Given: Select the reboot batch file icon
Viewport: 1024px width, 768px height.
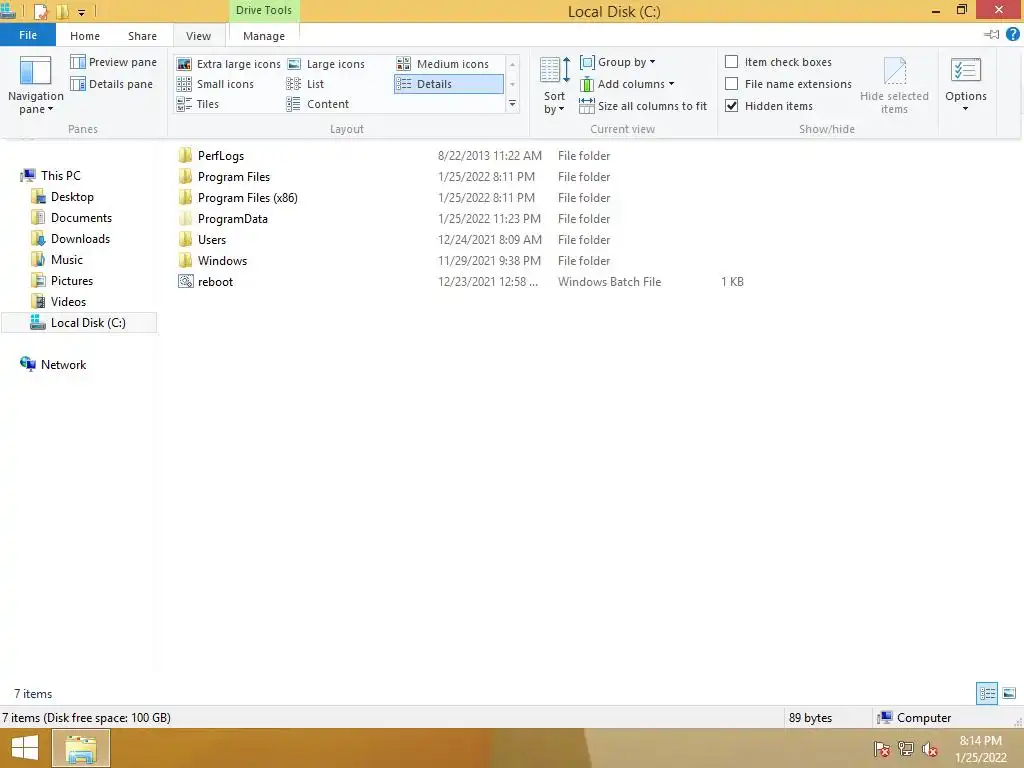Looking at the screenshot, I should point(185,281).
